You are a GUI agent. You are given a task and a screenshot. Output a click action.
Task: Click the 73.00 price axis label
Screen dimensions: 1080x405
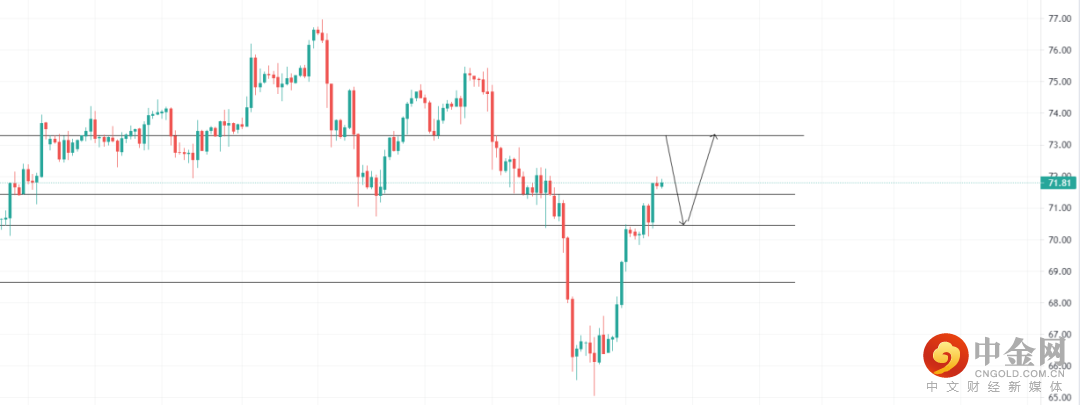click(1059, 145)
